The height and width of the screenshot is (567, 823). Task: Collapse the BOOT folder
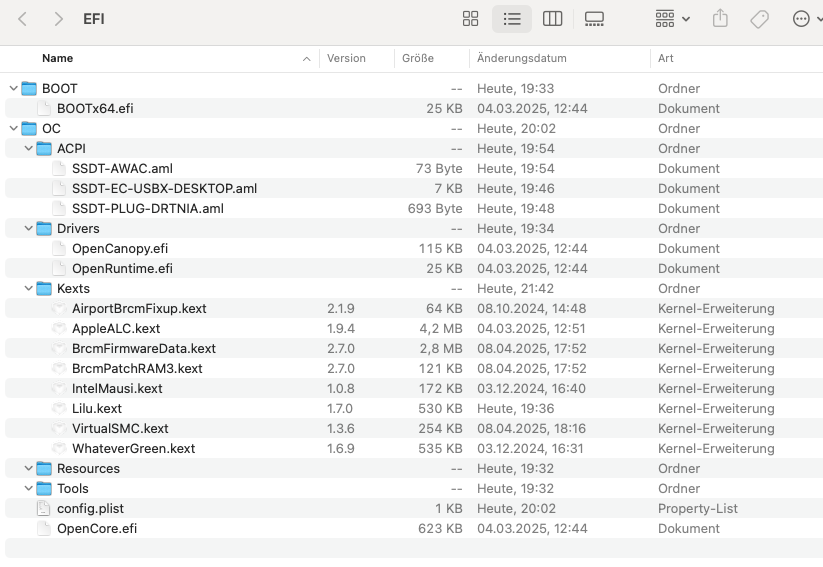[x=13, y=88]
